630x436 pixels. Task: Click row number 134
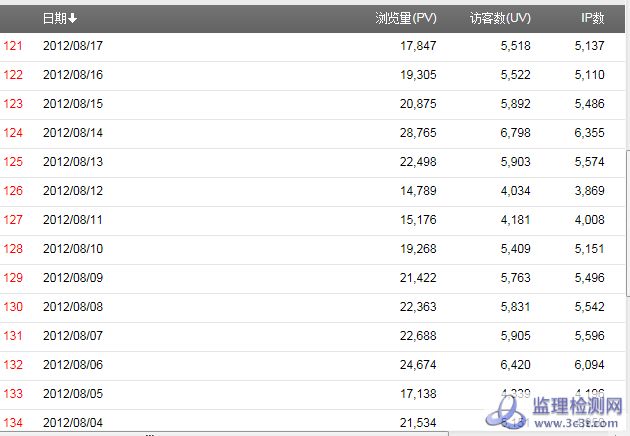13,423
